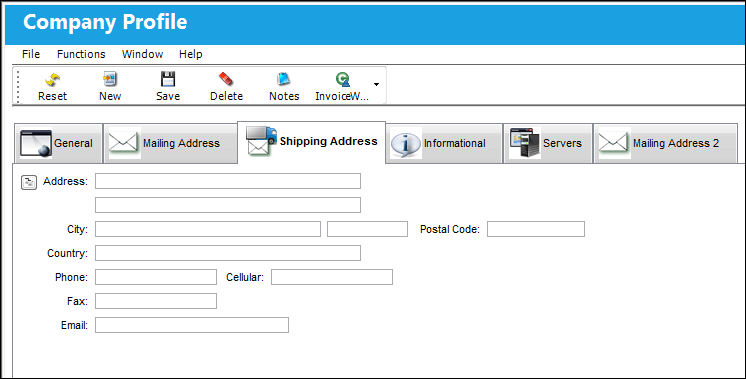Click into the City field
The width and height of the screenshot is (746, 379).
208,229
